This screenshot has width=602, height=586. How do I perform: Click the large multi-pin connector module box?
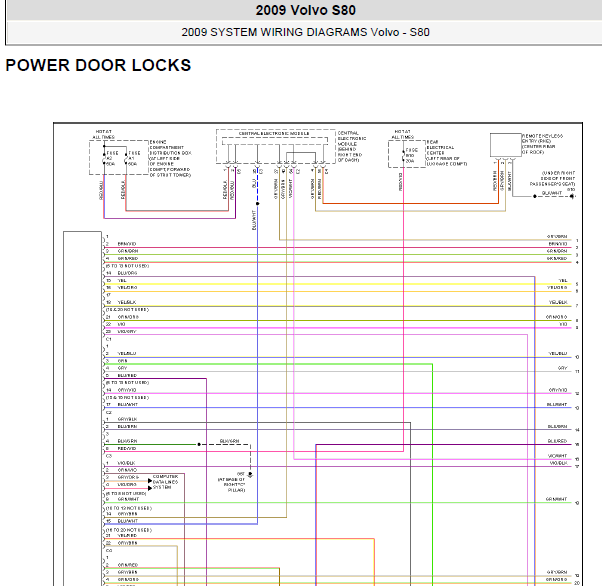(82, 408)
